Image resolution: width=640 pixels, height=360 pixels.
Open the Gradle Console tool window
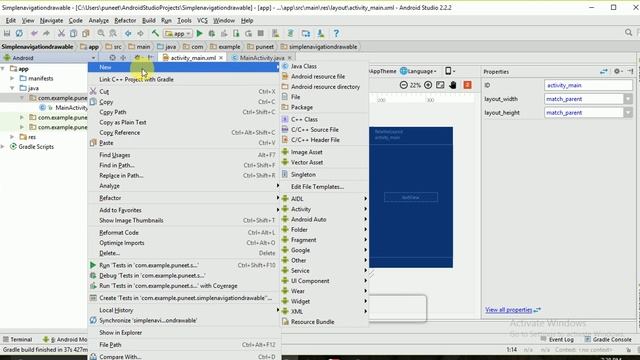[x=608, y=339]
